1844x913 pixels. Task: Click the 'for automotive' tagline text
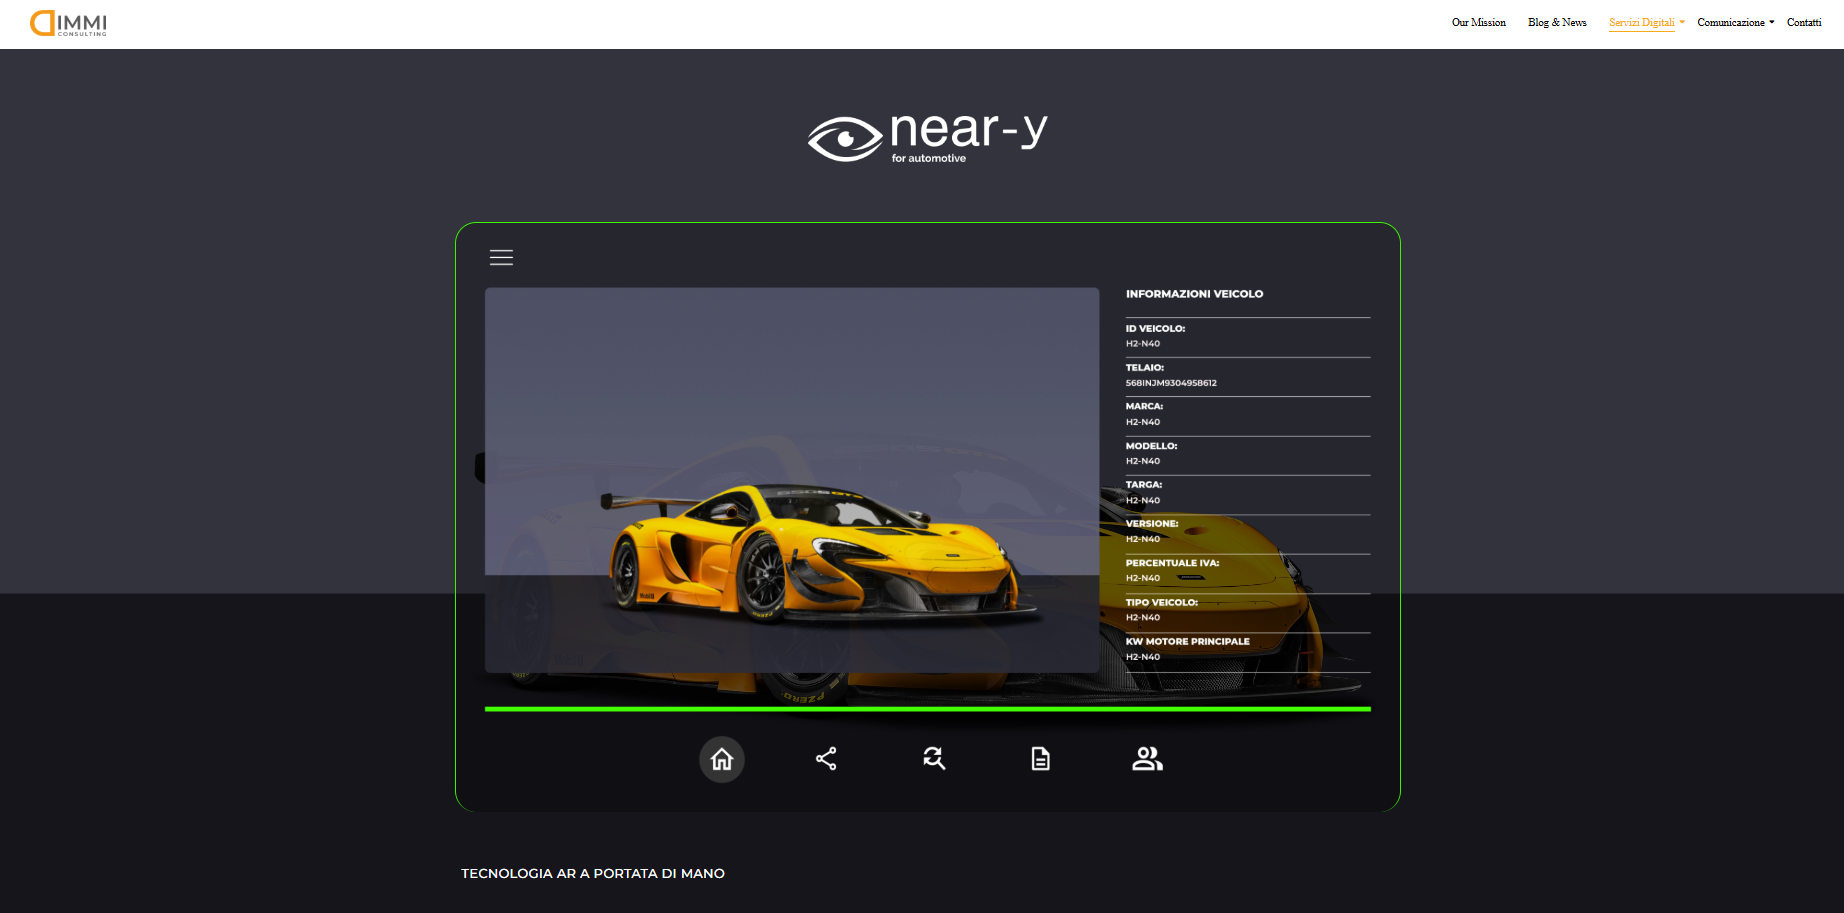click(x=929, y=158)
